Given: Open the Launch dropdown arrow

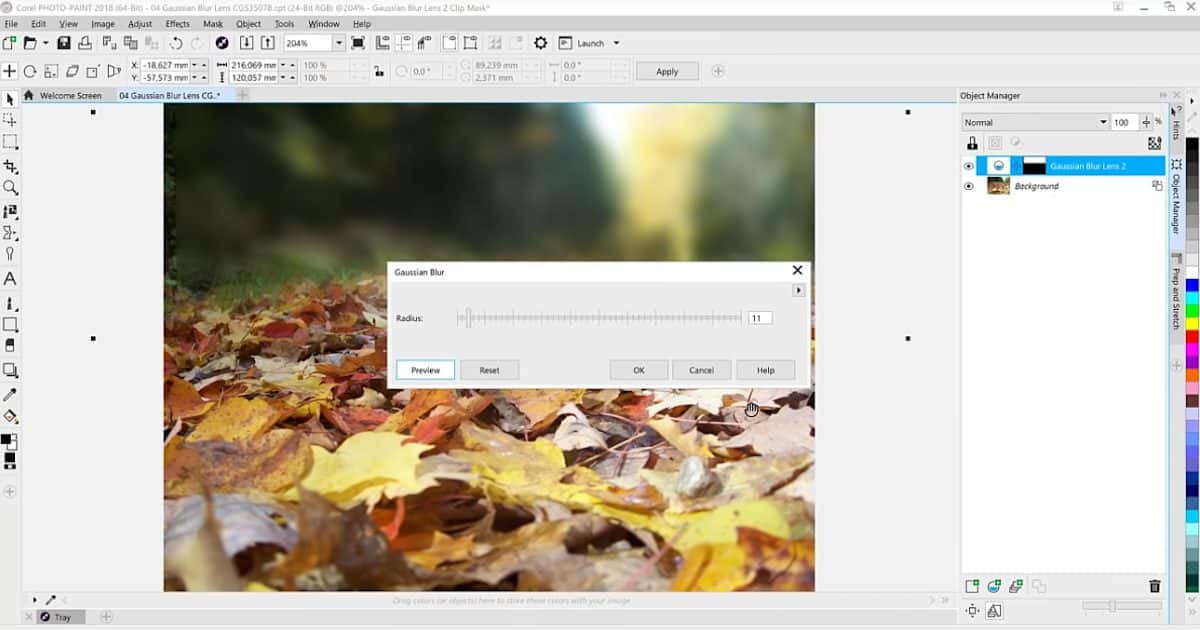Looking at the screenshot, I should tap(616, 43).
